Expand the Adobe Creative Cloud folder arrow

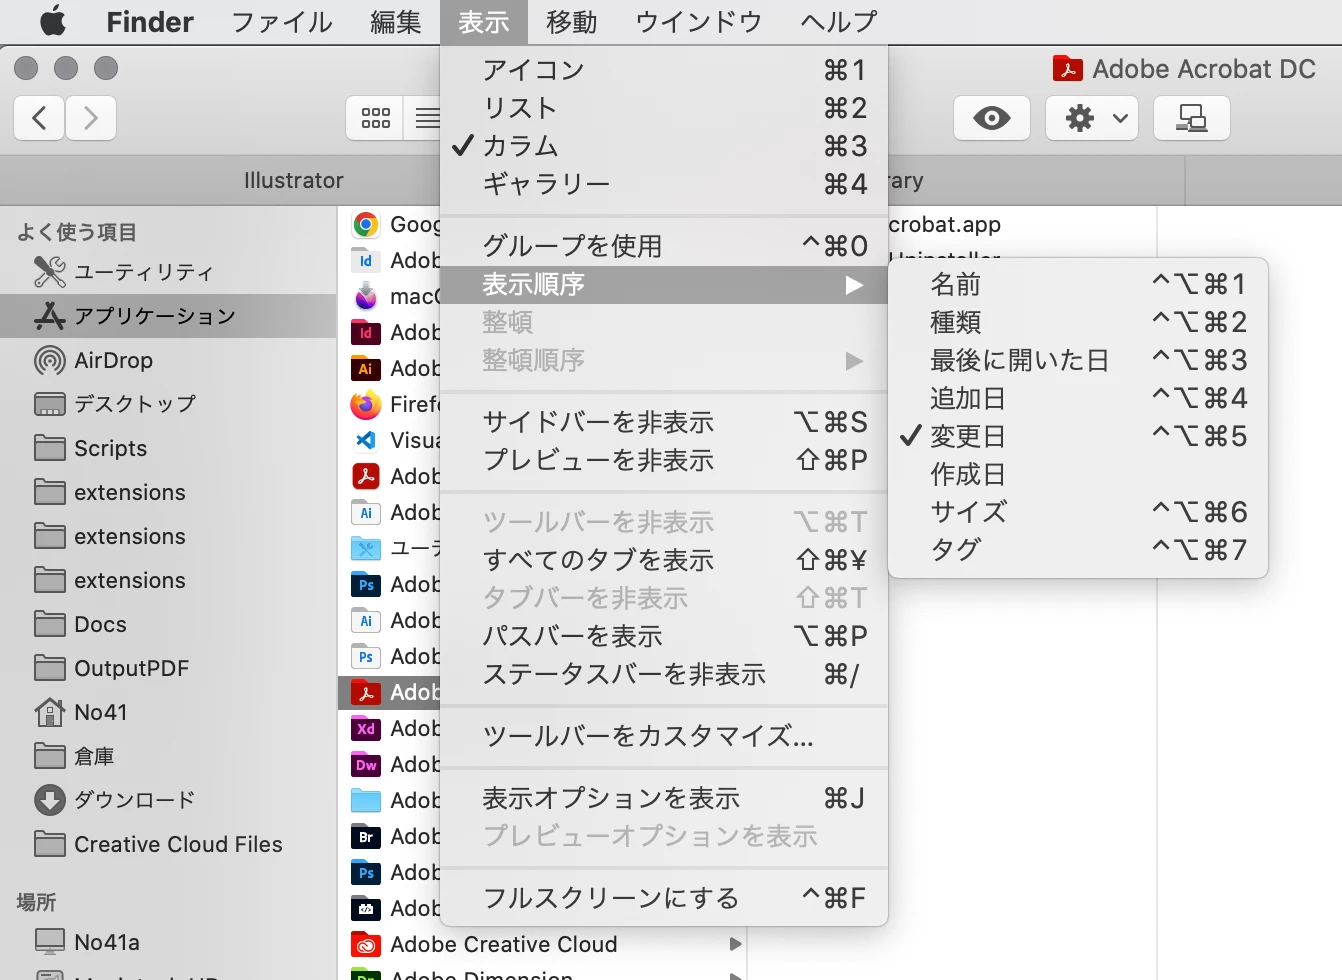point(735,944)
